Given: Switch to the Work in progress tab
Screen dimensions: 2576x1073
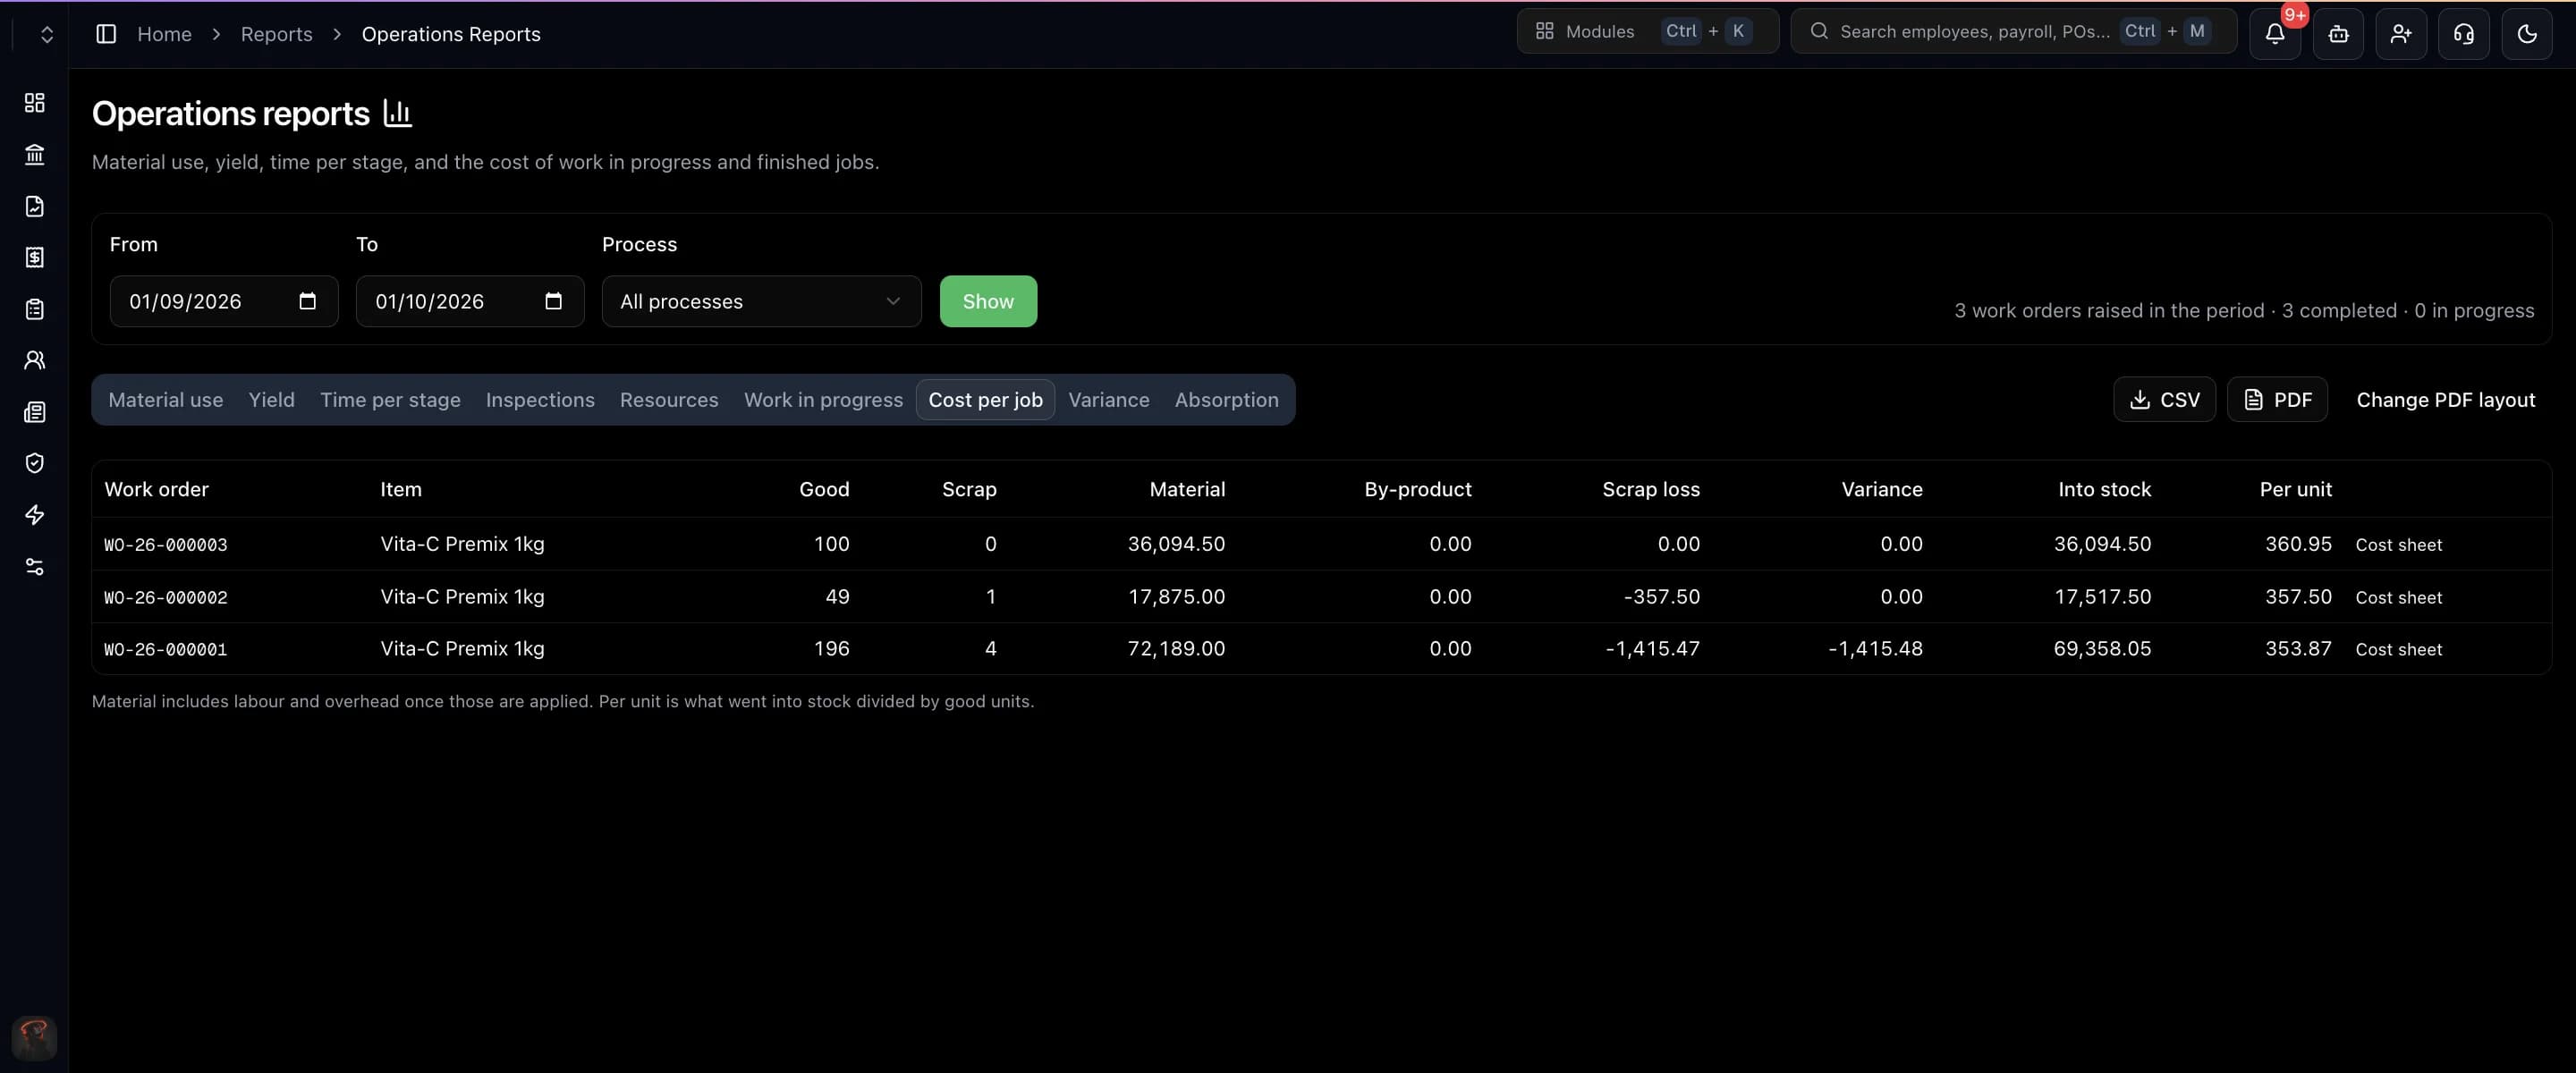Looking at the screenshot, I should click(x=823, y=400).
